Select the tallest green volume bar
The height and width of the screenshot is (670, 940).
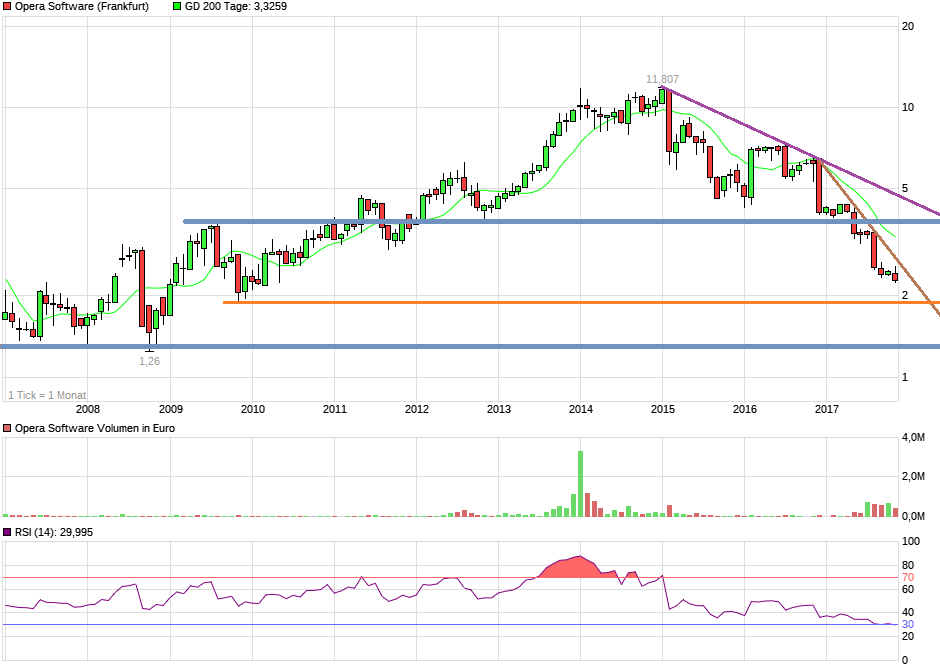coord(580,484)
